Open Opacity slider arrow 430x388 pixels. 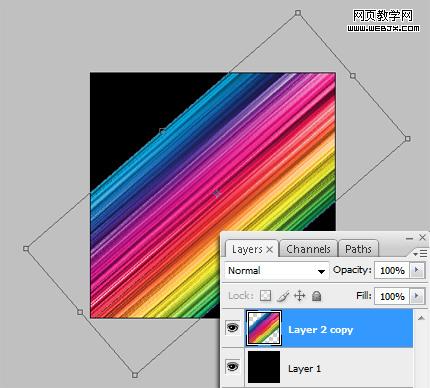[x=417, y=270]
